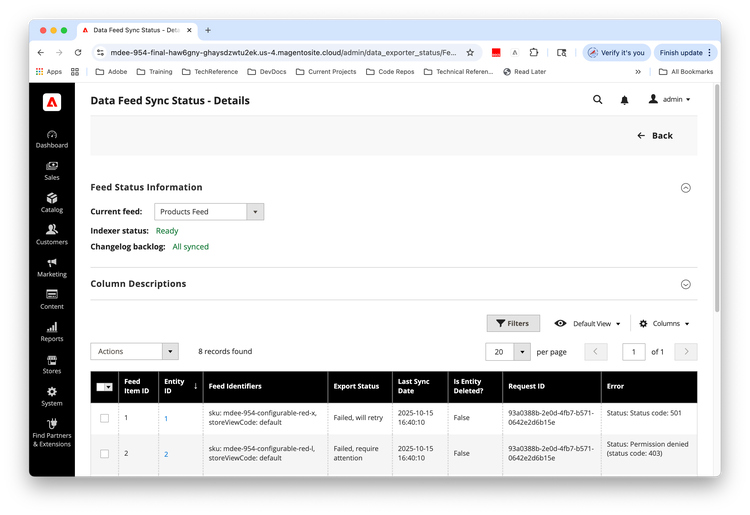Open the mass-select dropdown arrow in header
Image resolution: width=750 pixels, height=515 pixels.
pyautogui.click(x=109, y=387)
